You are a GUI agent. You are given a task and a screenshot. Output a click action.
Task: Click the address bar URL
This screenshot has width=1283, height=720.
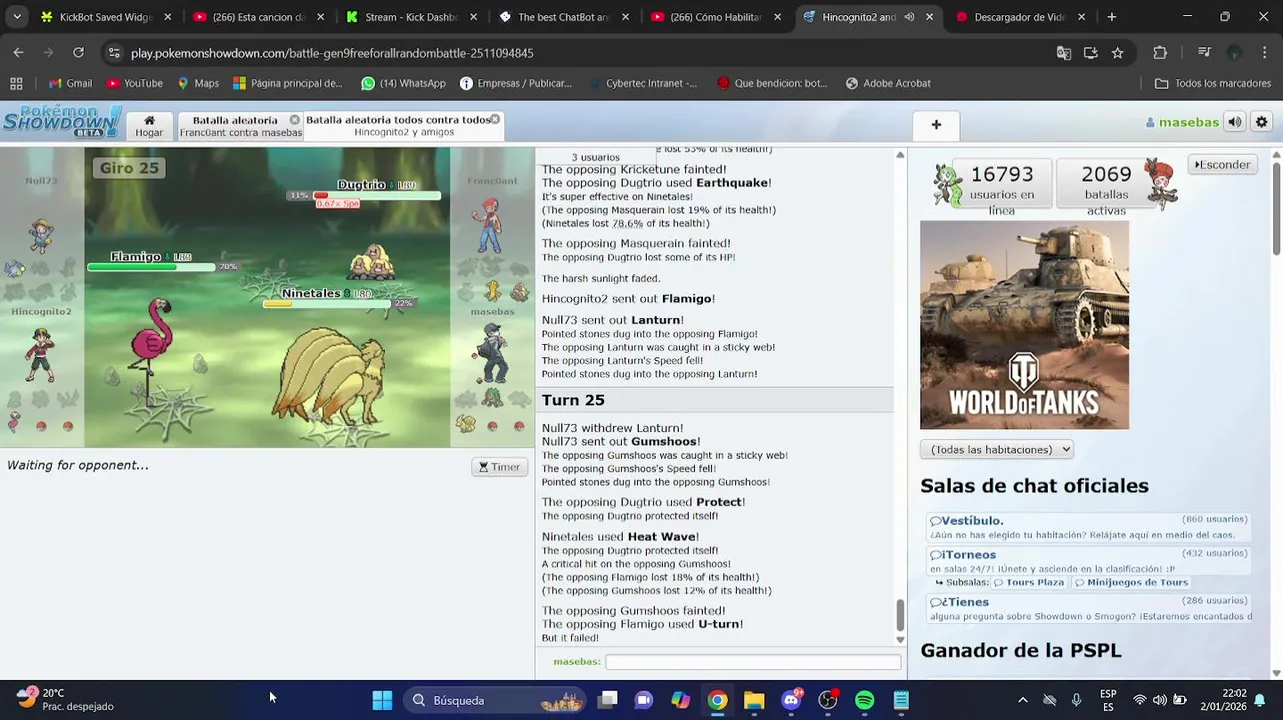coord(332,53)
